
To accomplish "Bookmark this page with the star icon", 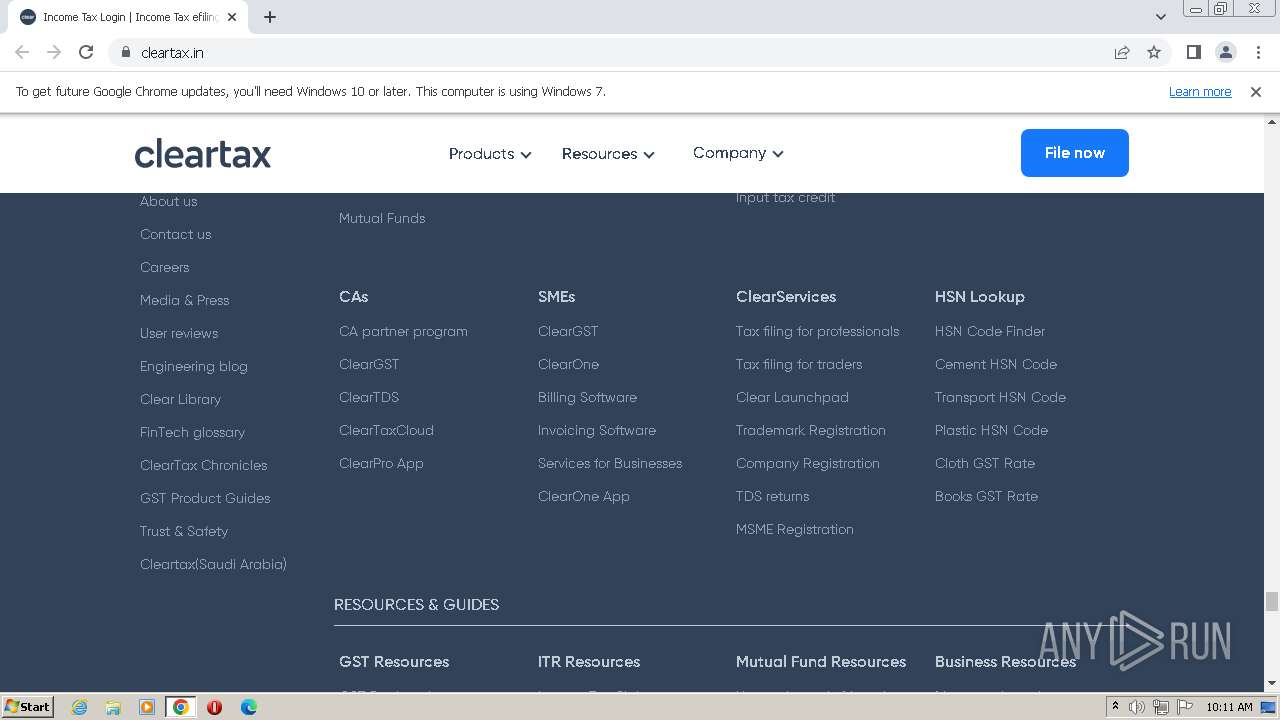I will [1154, 52].
